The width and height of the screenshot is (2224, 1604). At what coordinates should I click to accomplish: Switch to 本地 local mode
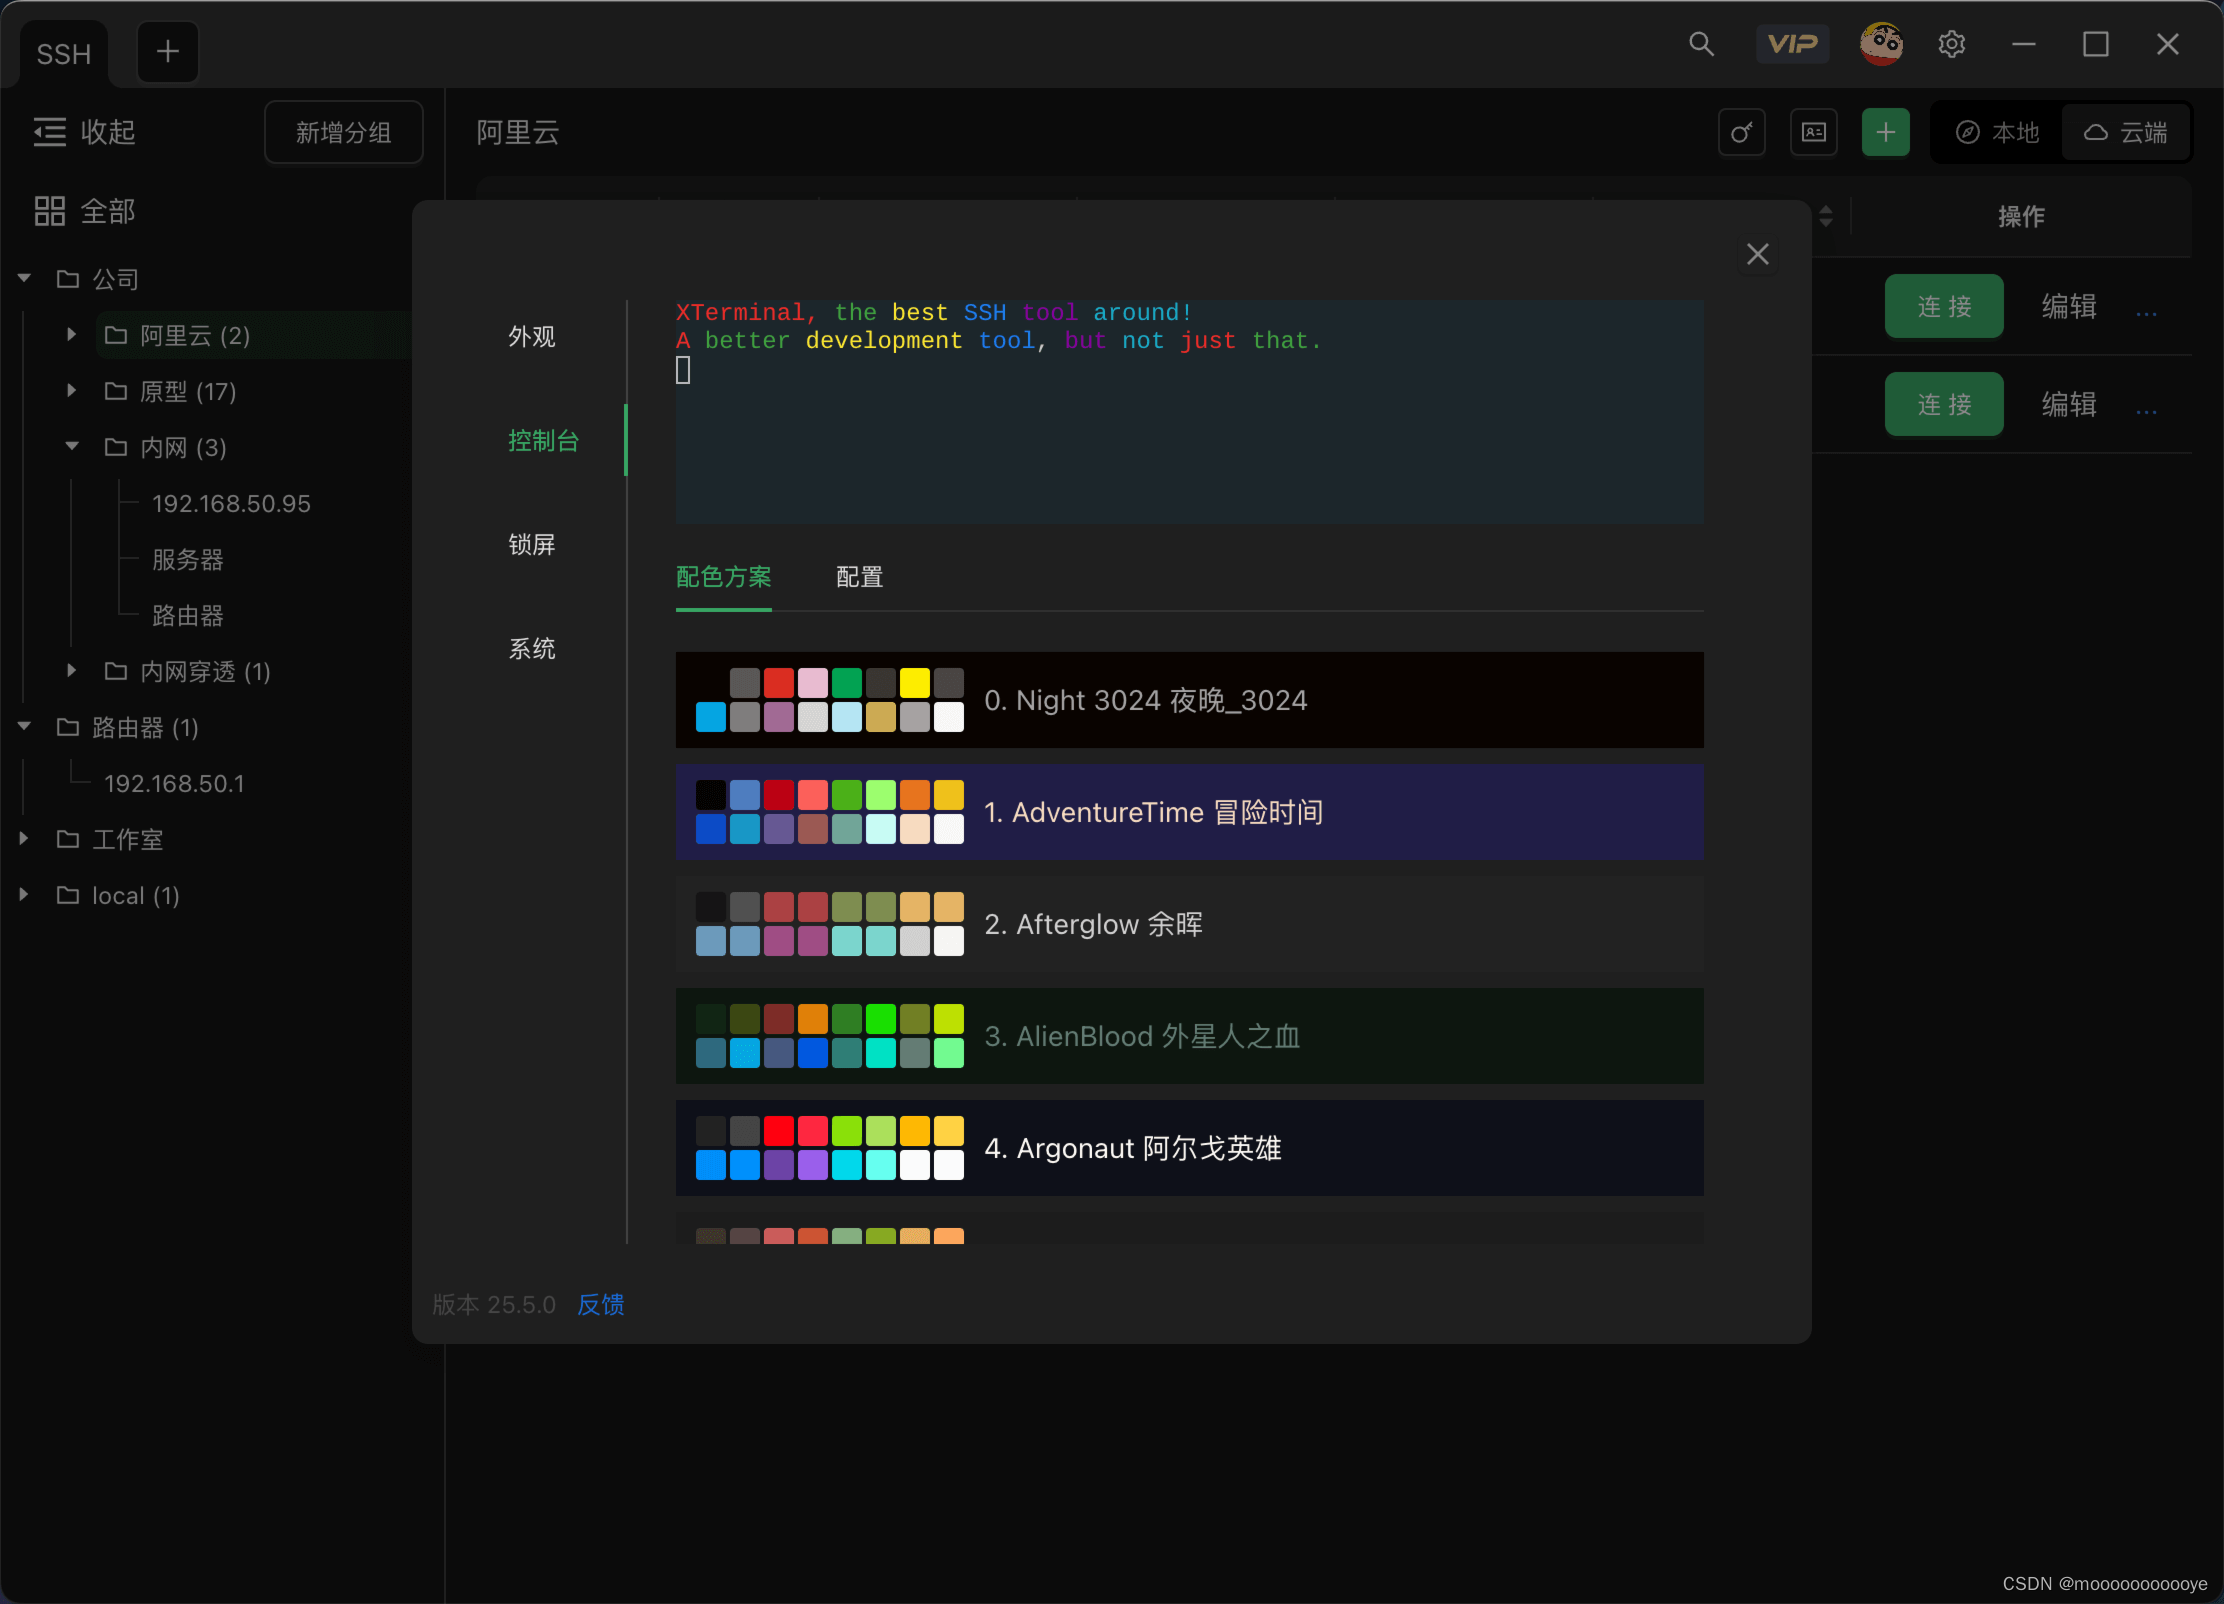pyautogui.click(x=1997, y=132)
